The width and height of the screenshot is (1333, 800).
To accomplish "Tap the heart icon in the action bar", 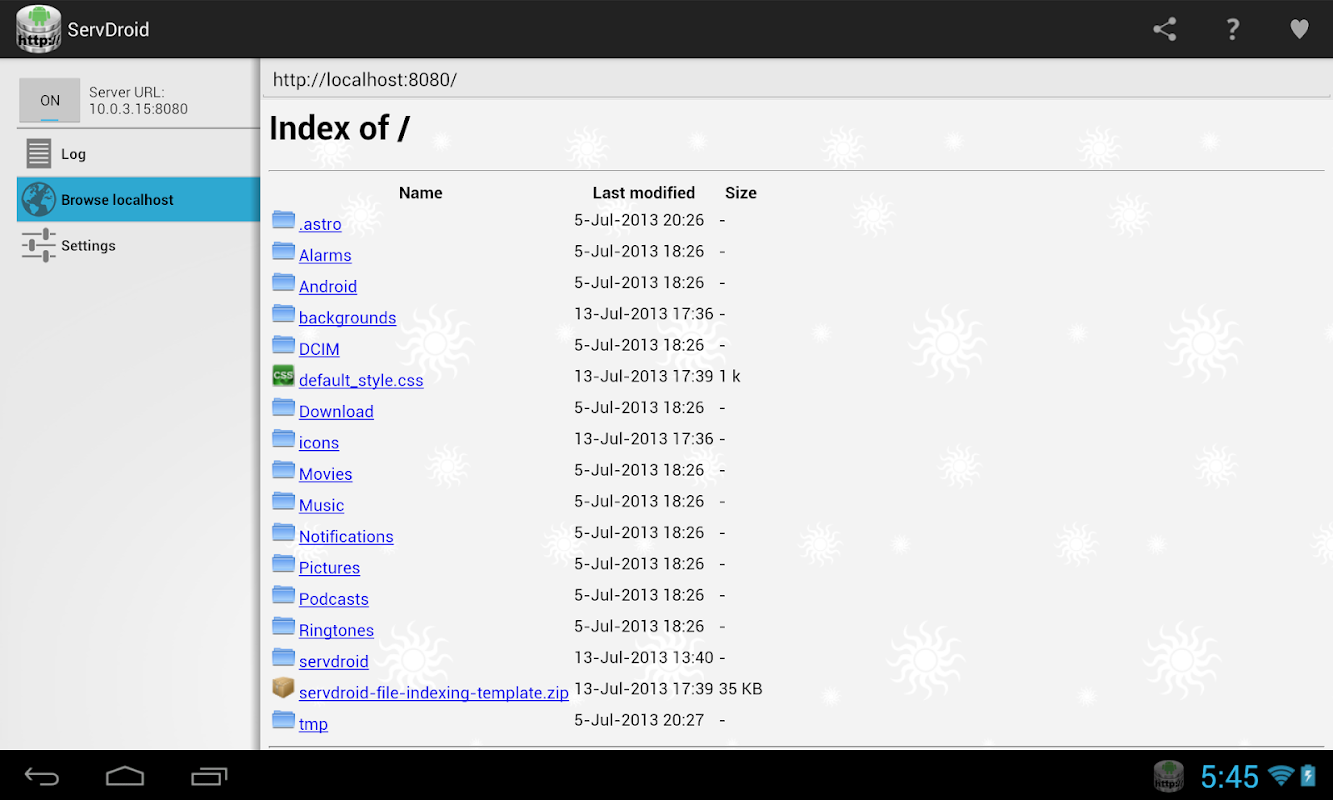I will (1299, 29).
